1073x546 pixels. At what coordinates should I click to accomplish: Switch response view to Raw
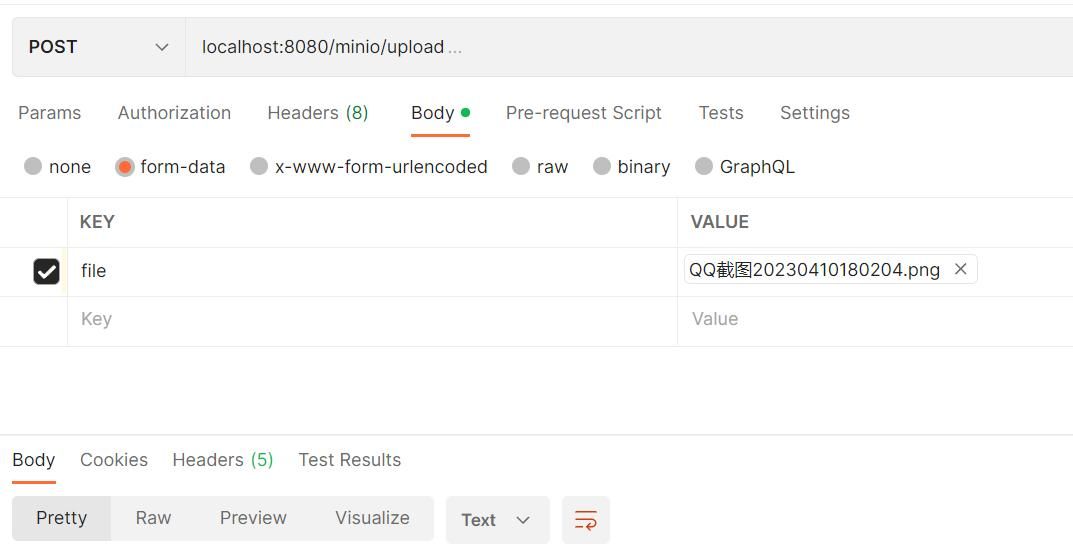point(153,518)
